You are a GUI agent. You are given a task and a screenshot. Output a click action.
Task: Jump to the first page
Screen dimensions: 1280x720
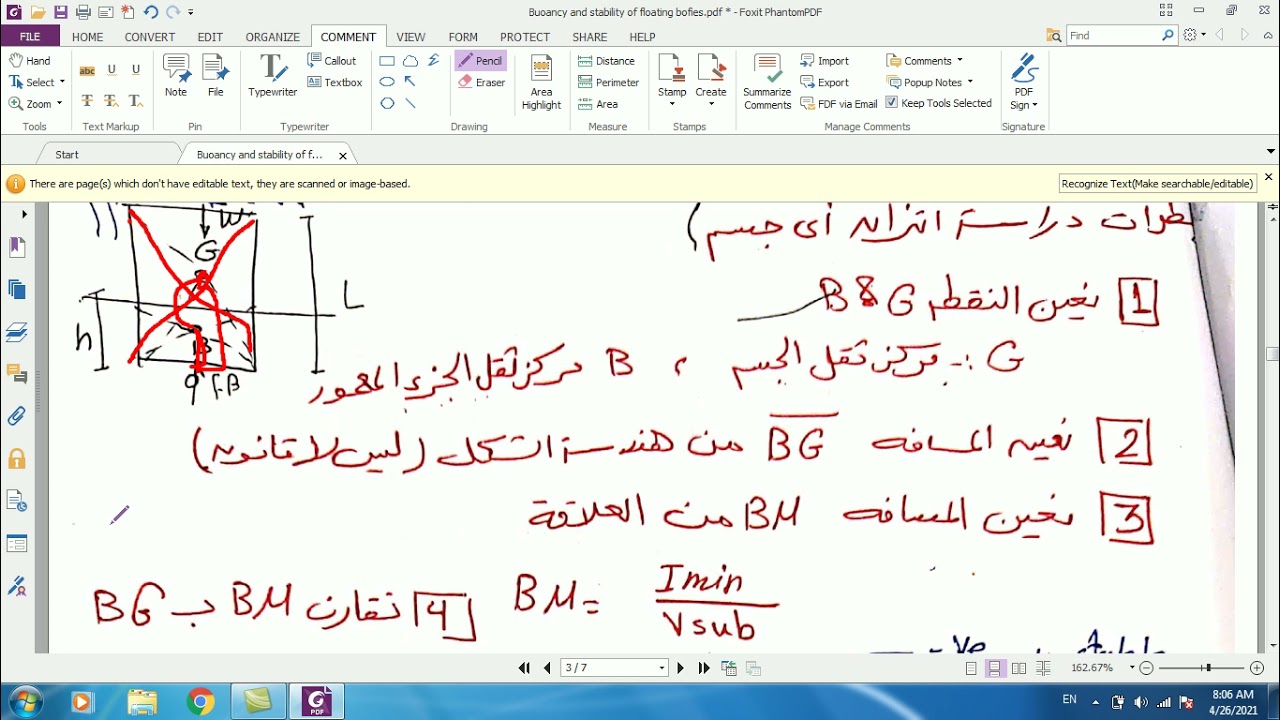[524, 668]
